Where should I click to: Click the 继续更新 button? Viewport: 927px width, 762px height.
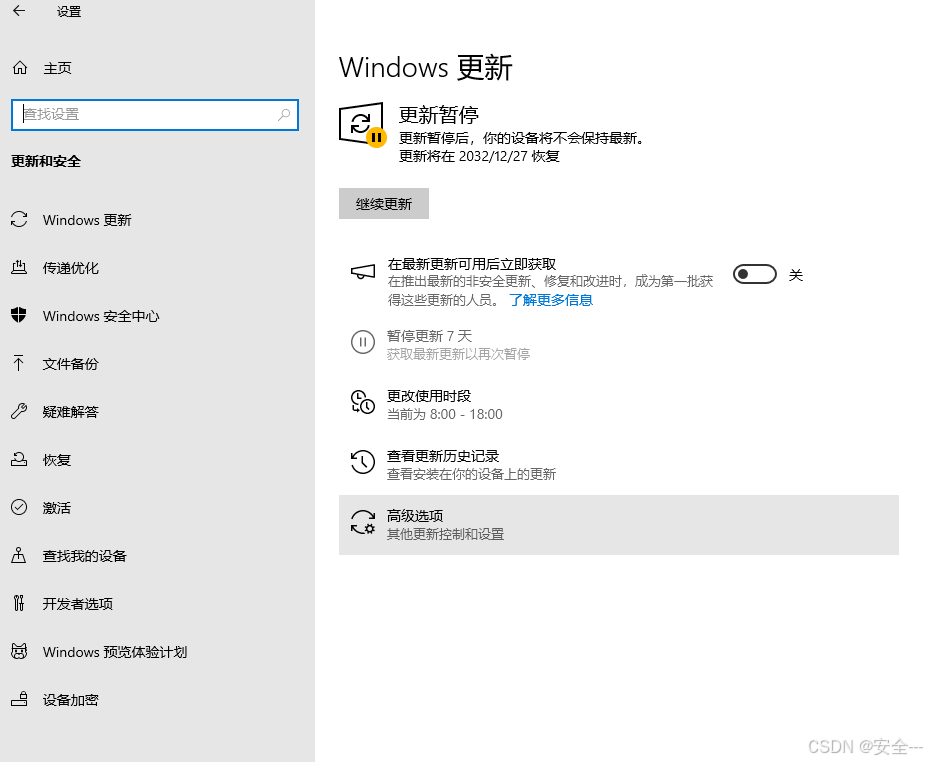[x=384, y=203]
